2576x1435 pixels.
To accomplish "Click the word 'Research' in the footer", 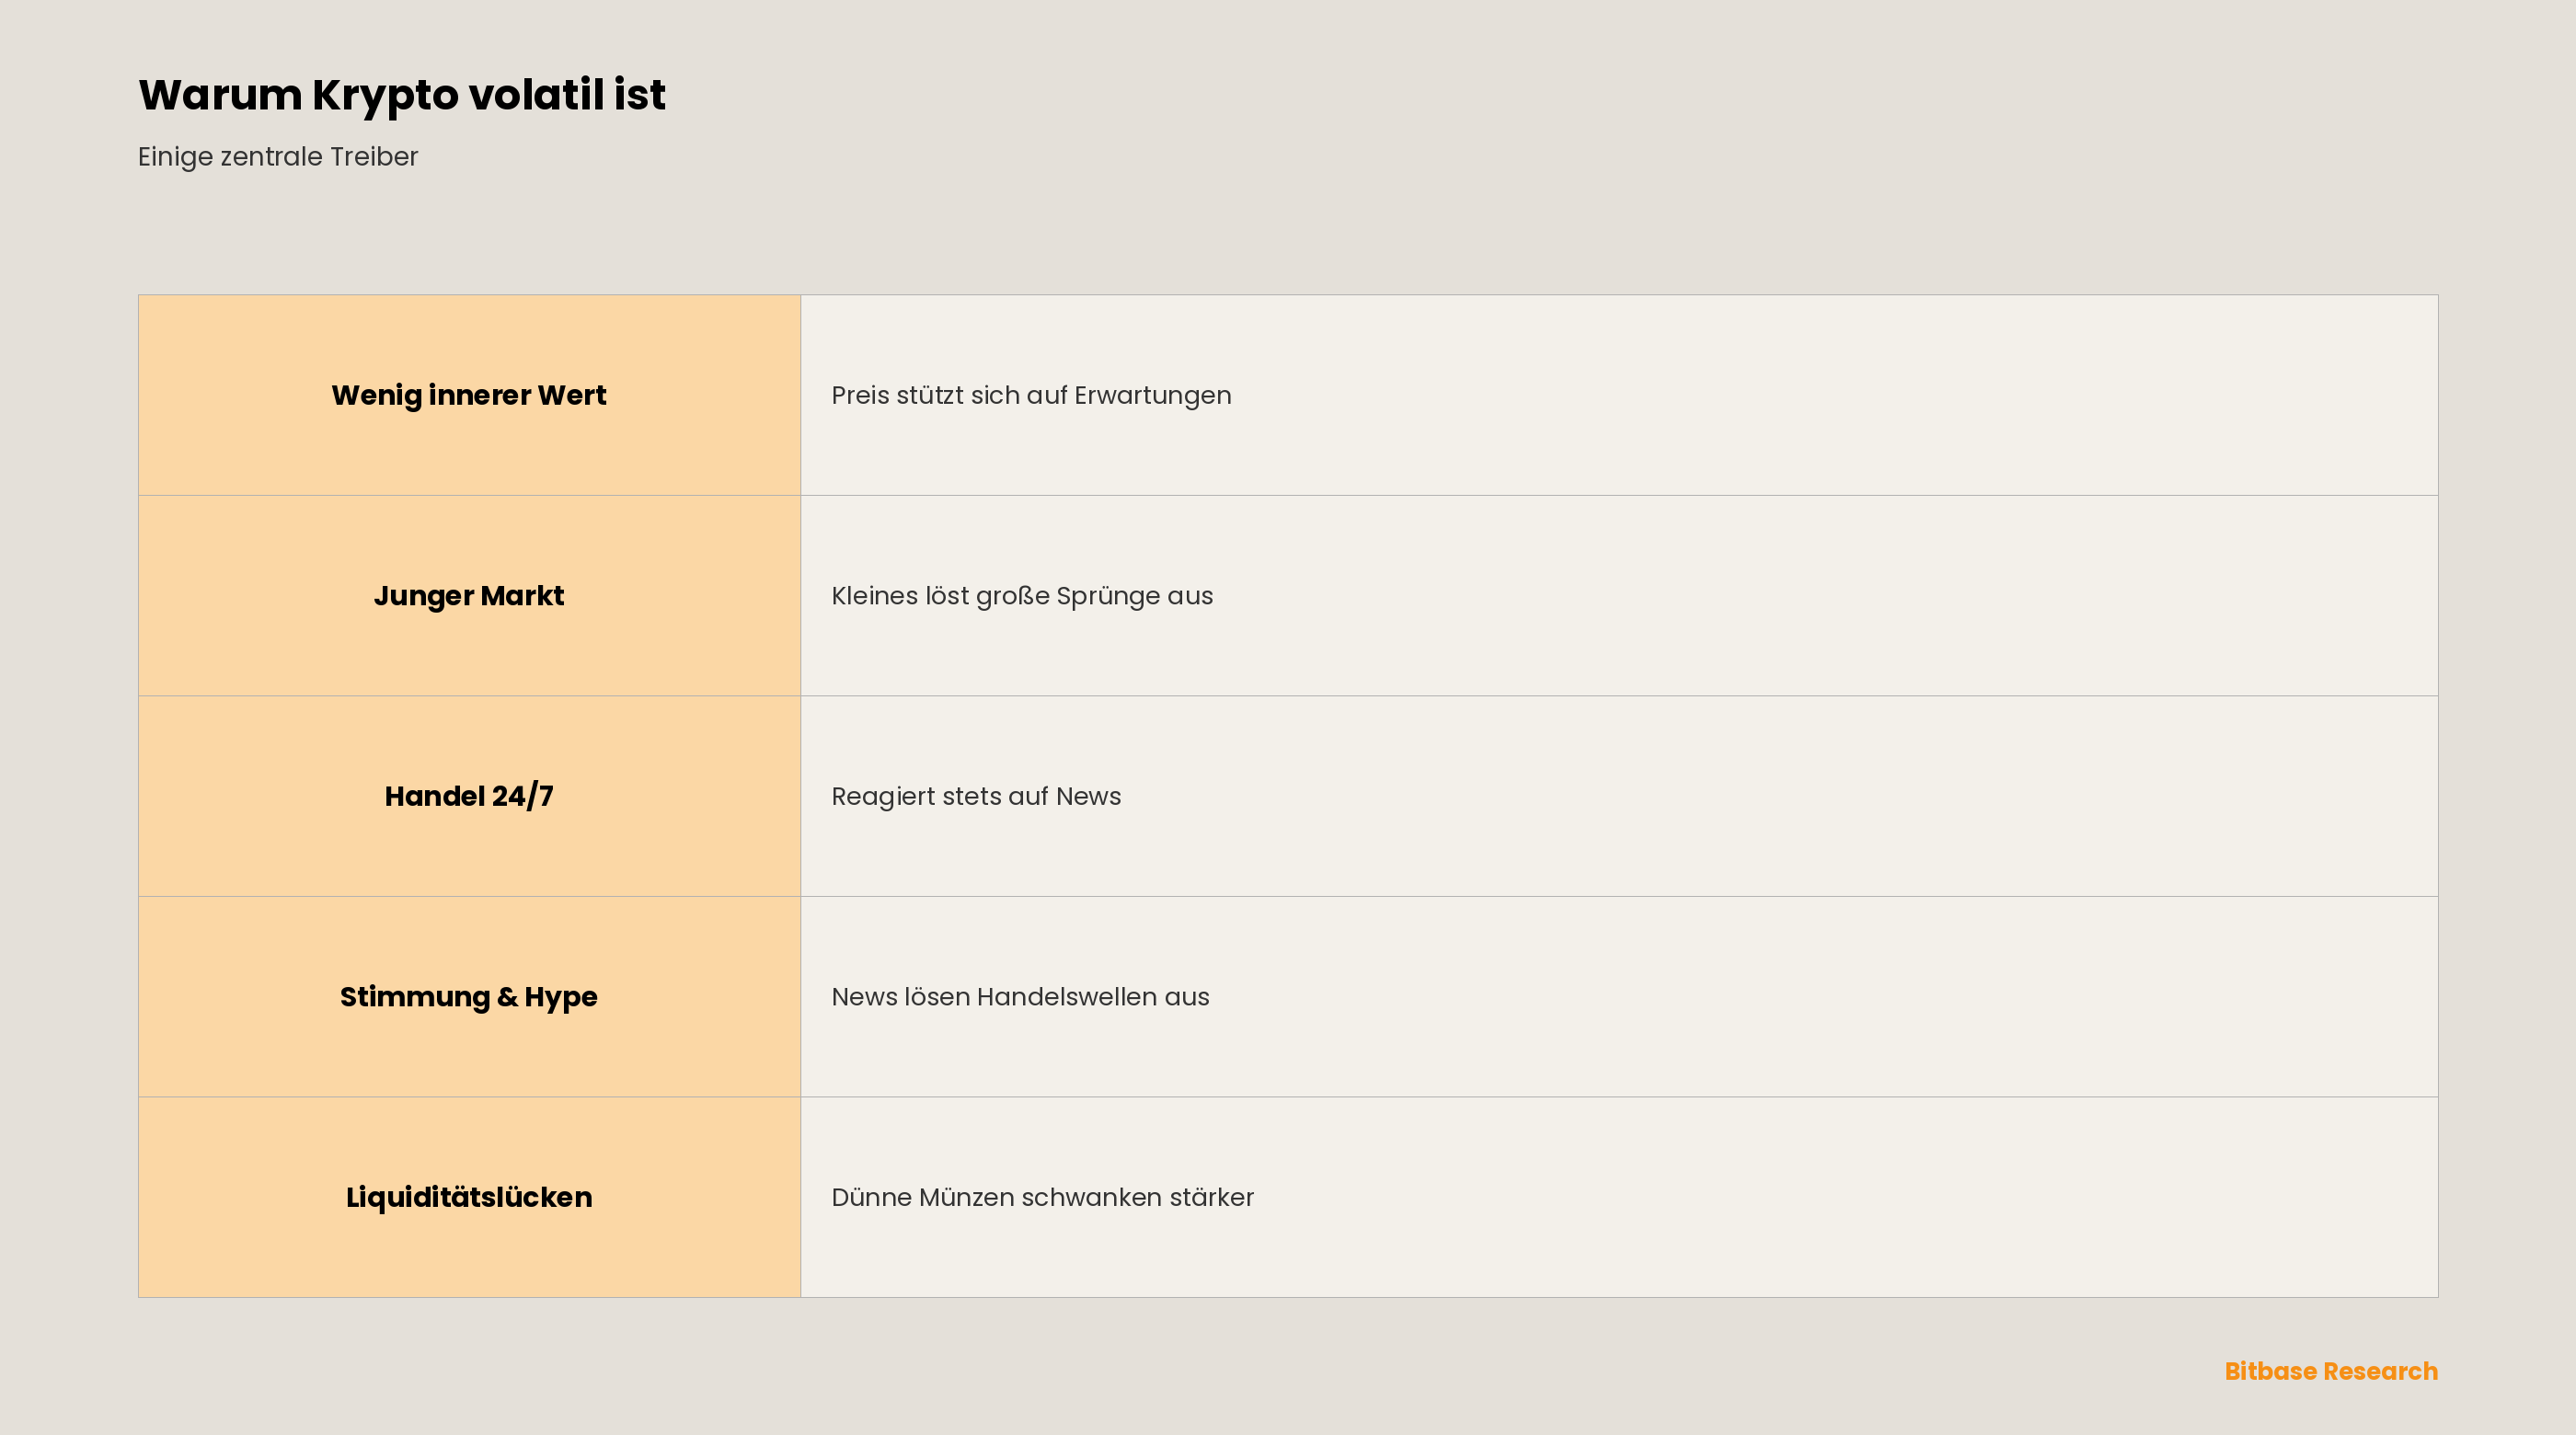I will (2380, 1371).
